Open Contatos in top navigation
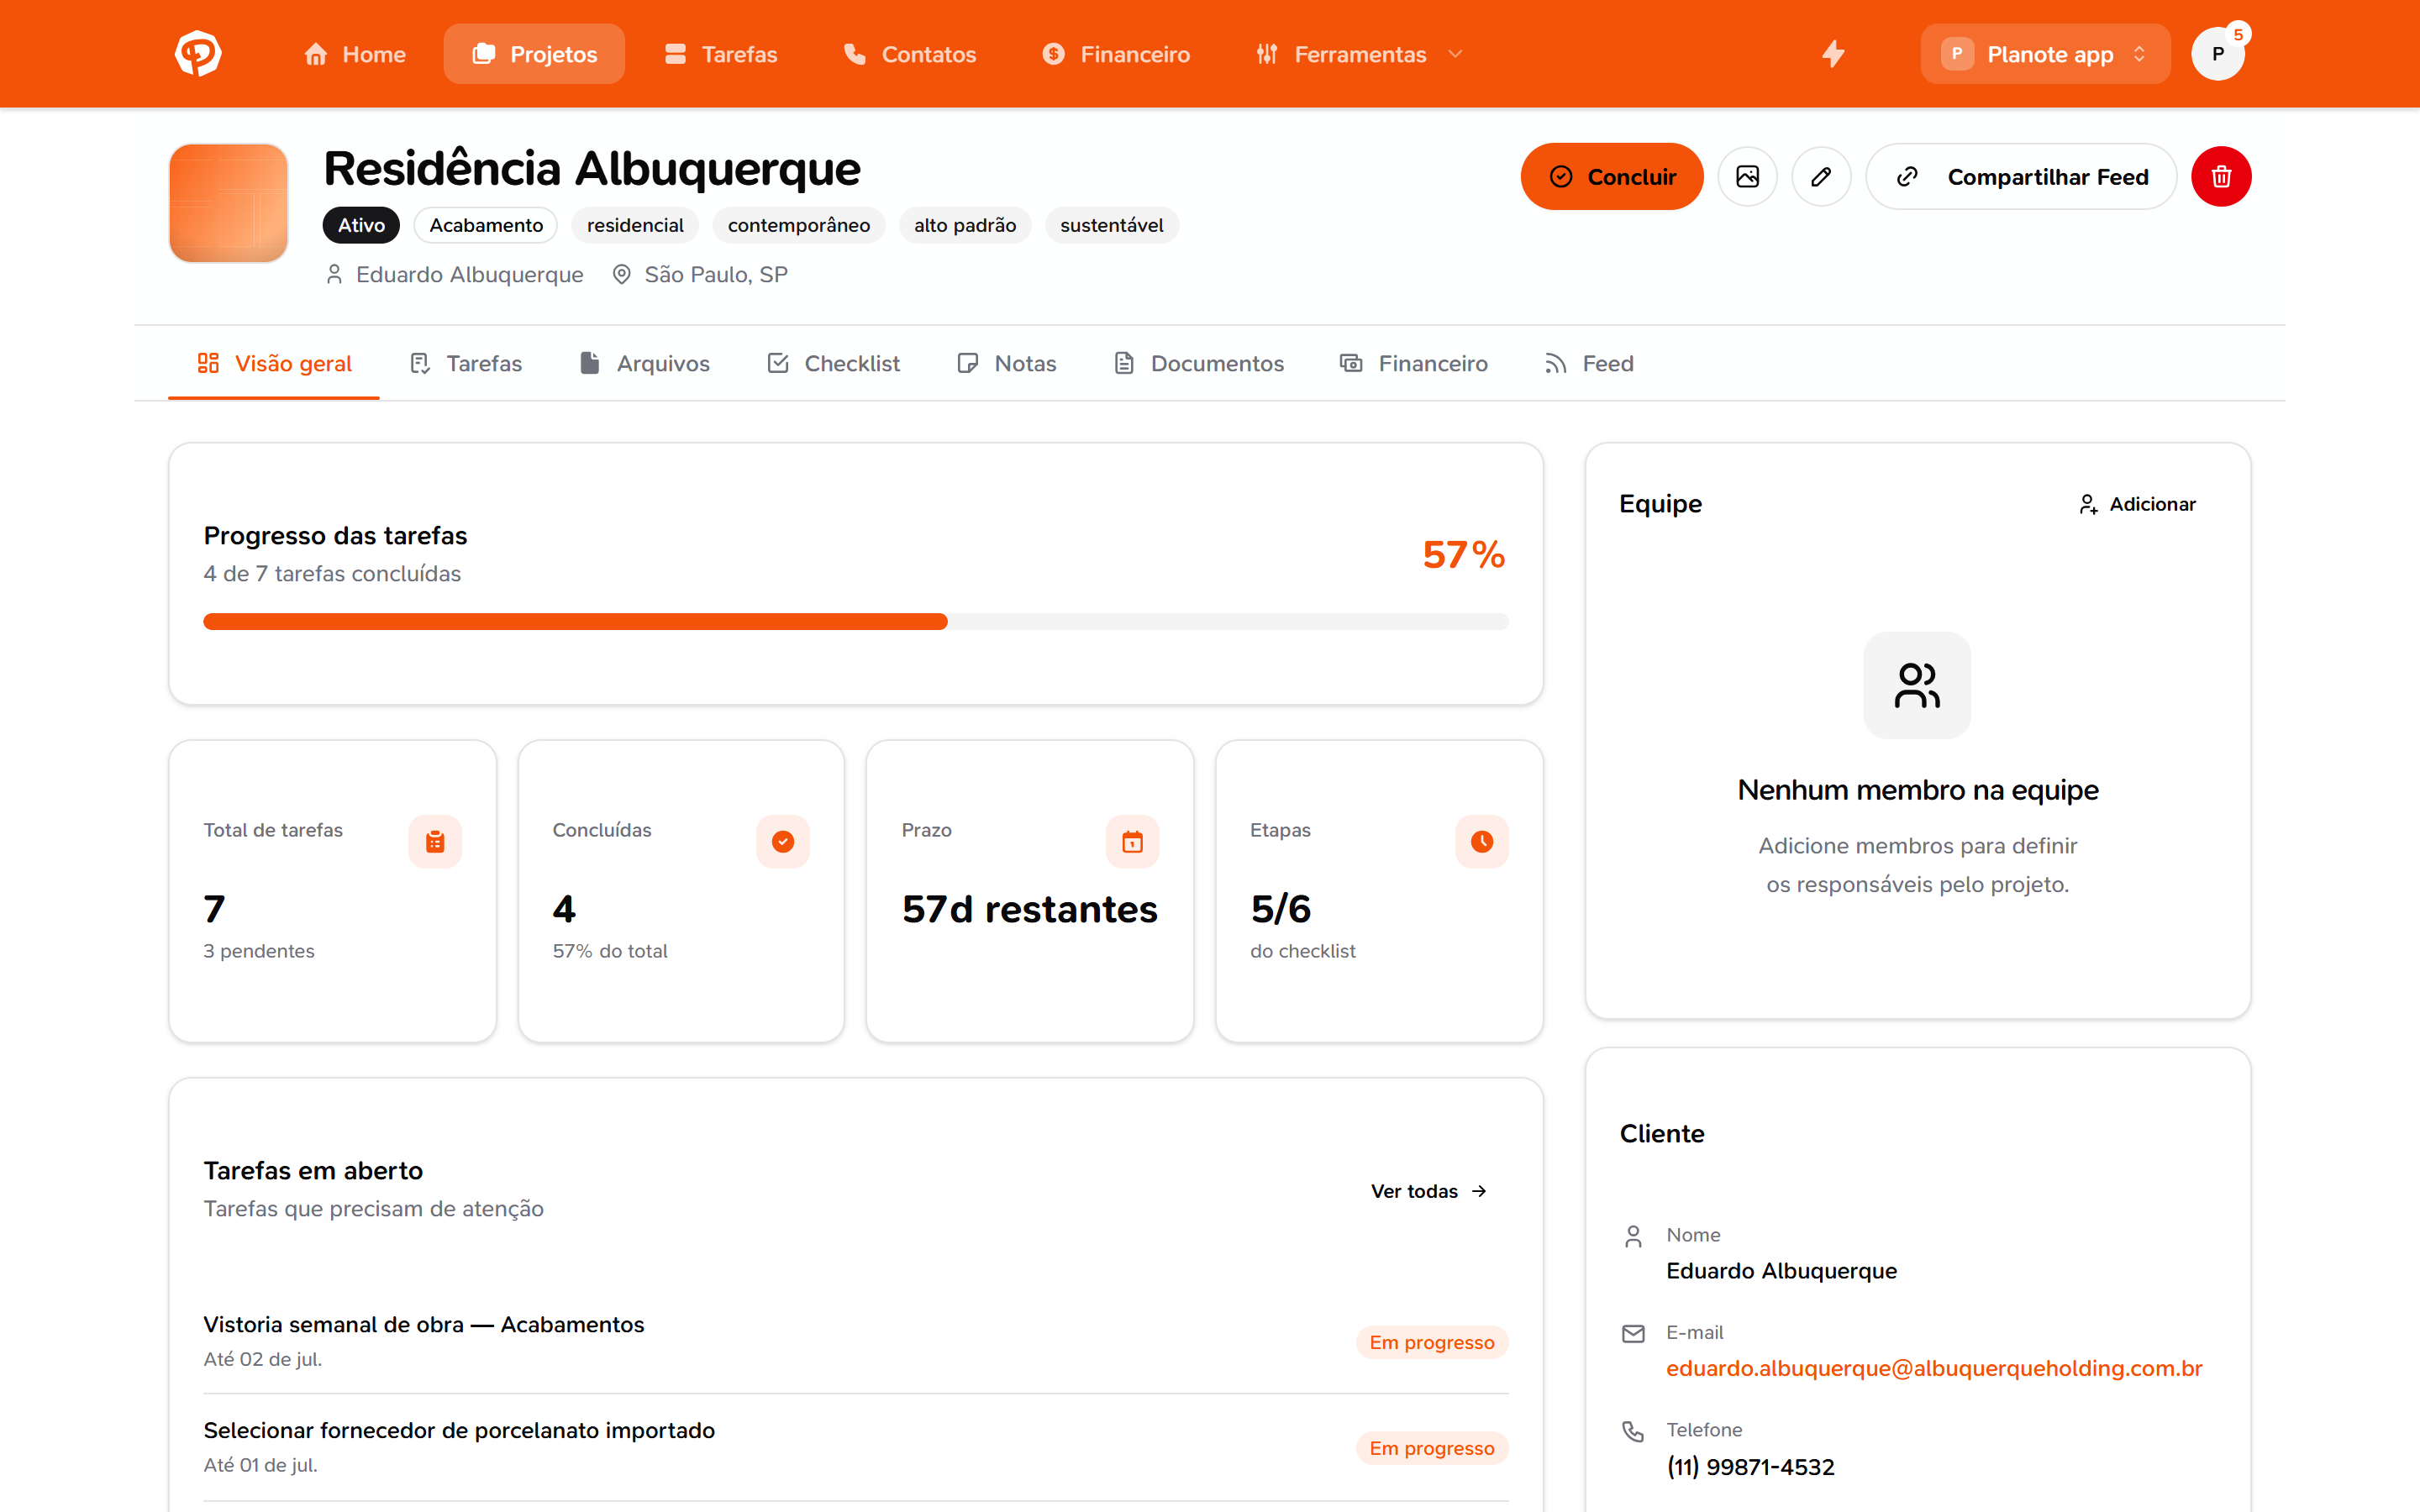 tap(909, 54)
